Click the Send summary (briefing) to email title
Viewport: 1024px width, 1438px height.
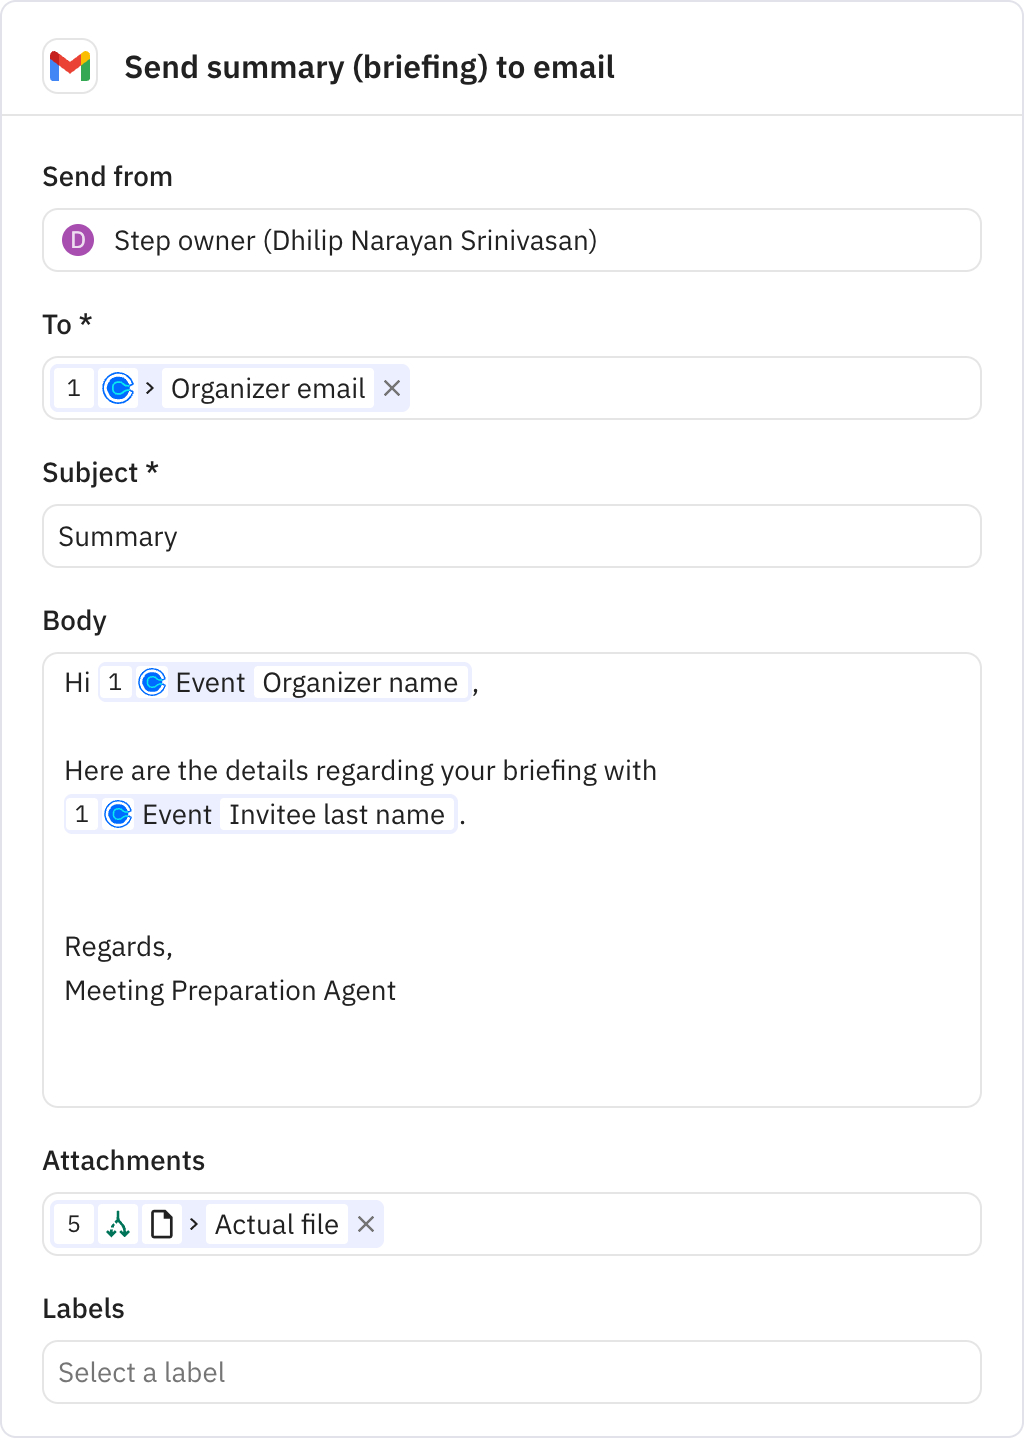tap(369, 67)
